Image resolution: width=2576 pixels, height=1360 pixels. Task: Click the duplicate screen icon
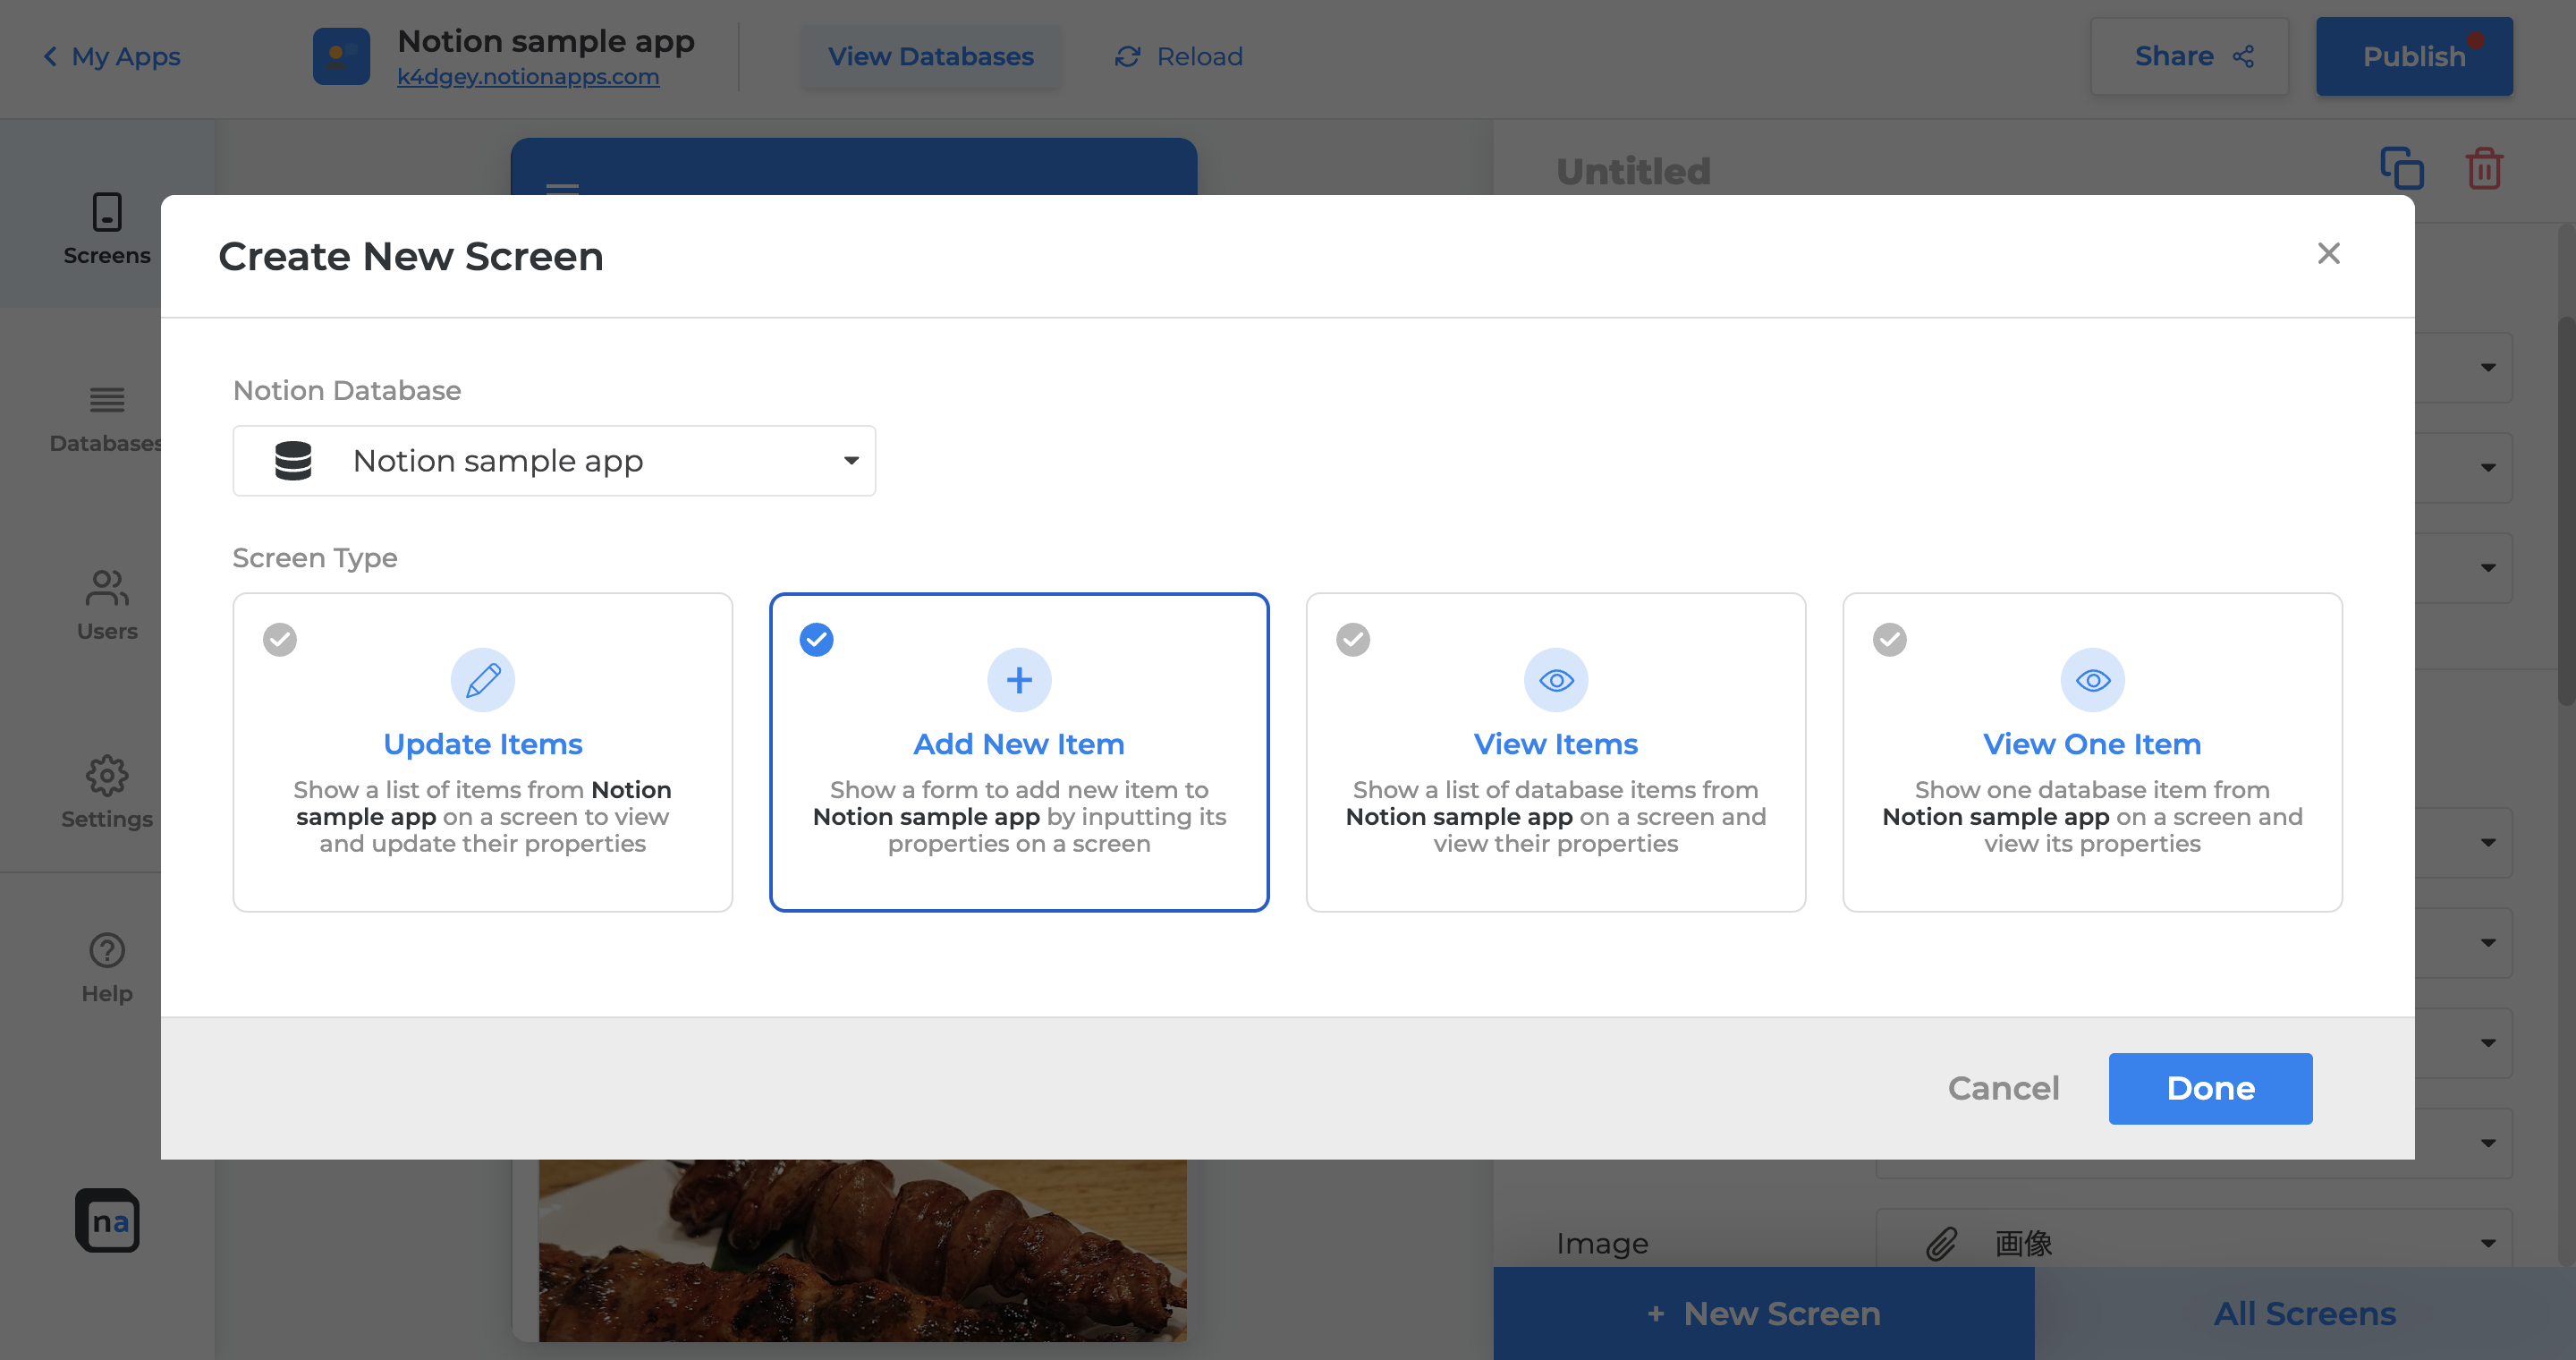pos(2401,168)
